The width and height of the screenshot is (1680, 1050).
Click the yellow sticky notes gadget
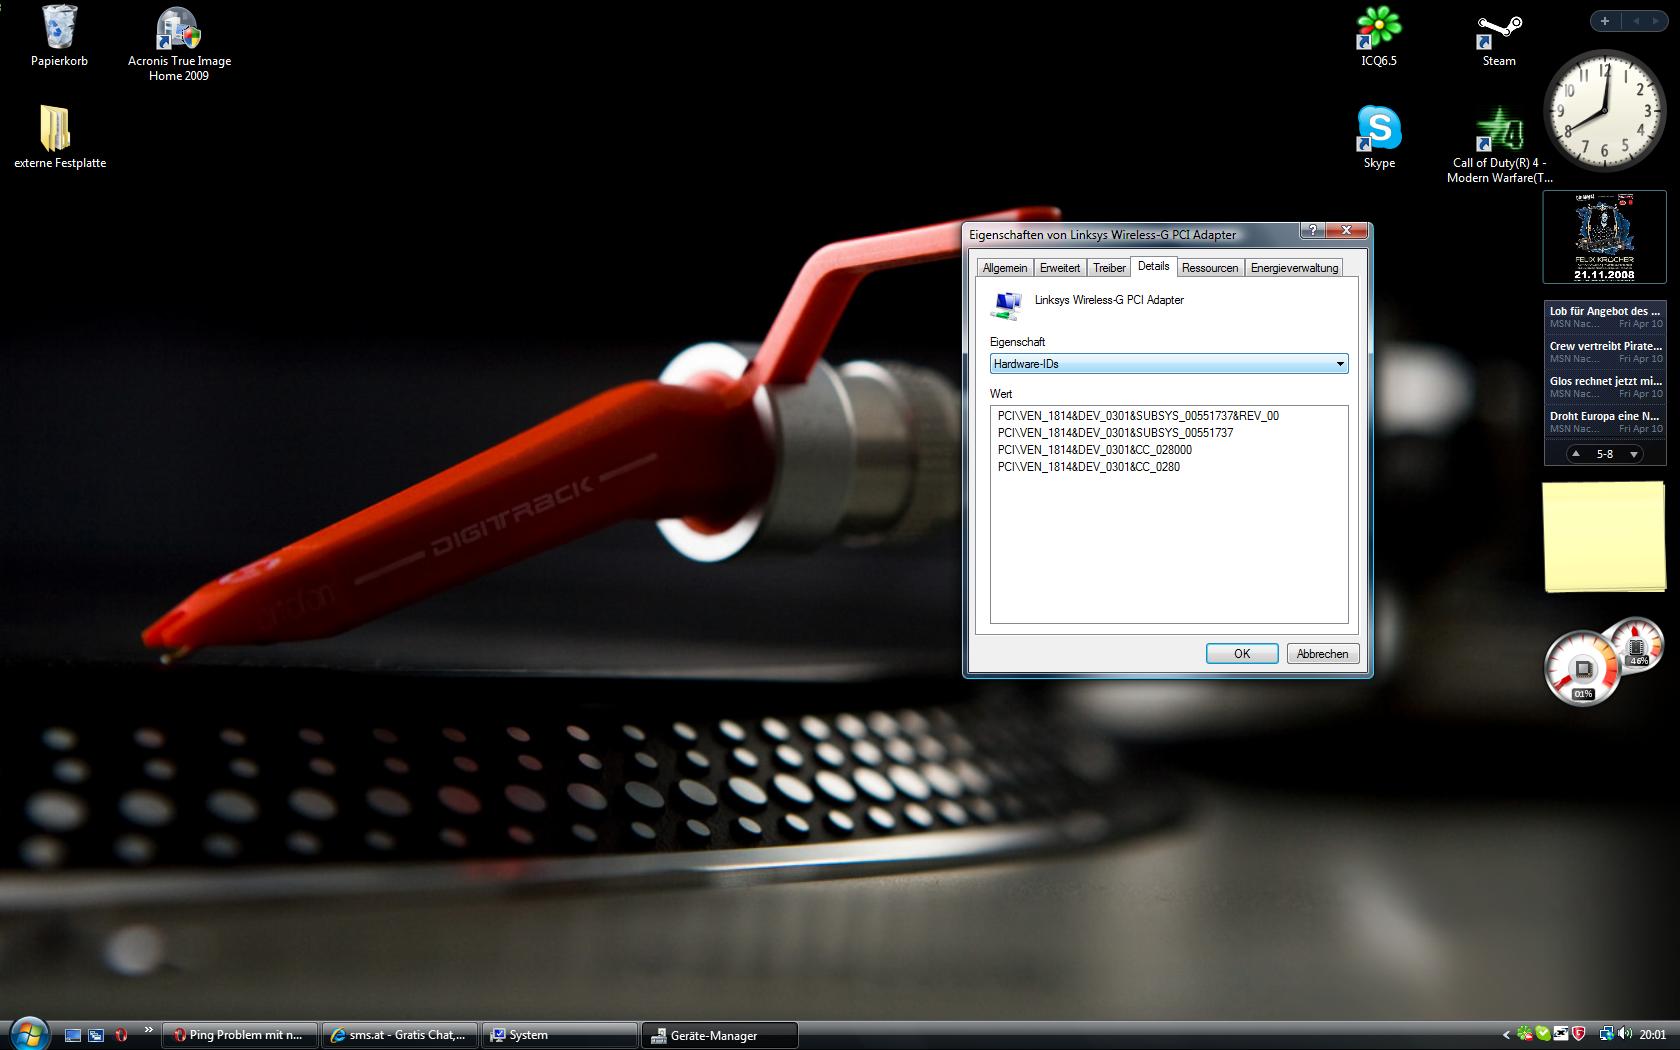[1604, 537]
